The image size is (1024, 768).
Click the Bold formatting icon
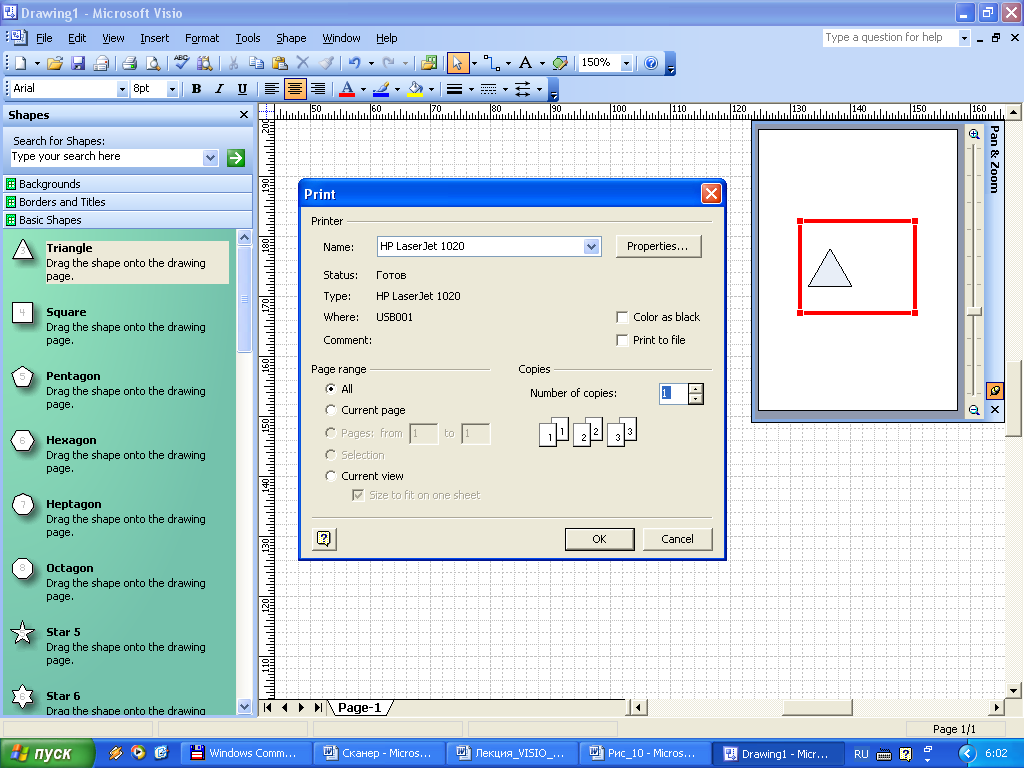click(196, 89)
